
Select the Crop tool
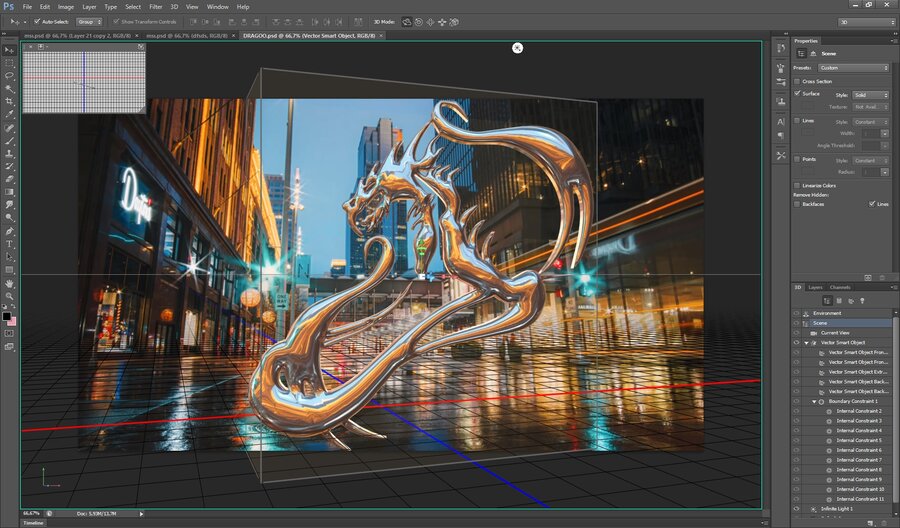[x=9, y=102]
